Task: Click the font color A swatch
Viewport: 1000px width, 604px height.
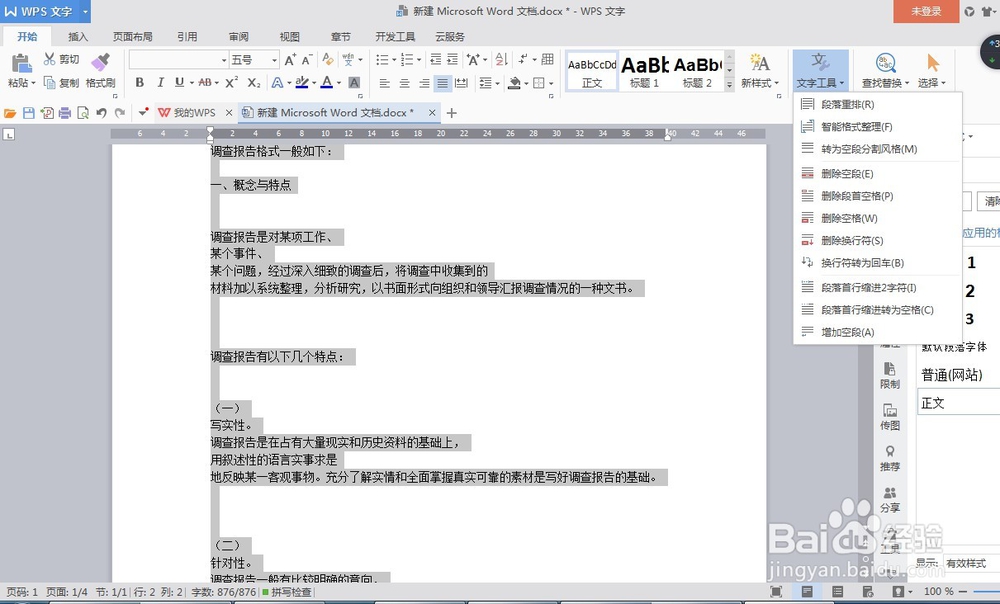Action: [x=327, y=82]
